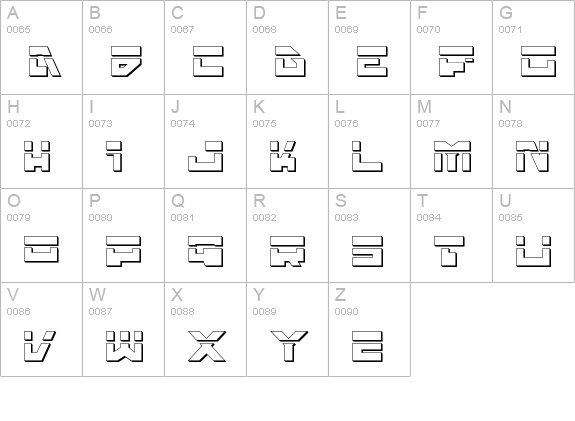Image resolution: width=575 pixels, height=421 pixels.
Task: Click the K glyph preview (0075)
Action: (x=283, y=157)
